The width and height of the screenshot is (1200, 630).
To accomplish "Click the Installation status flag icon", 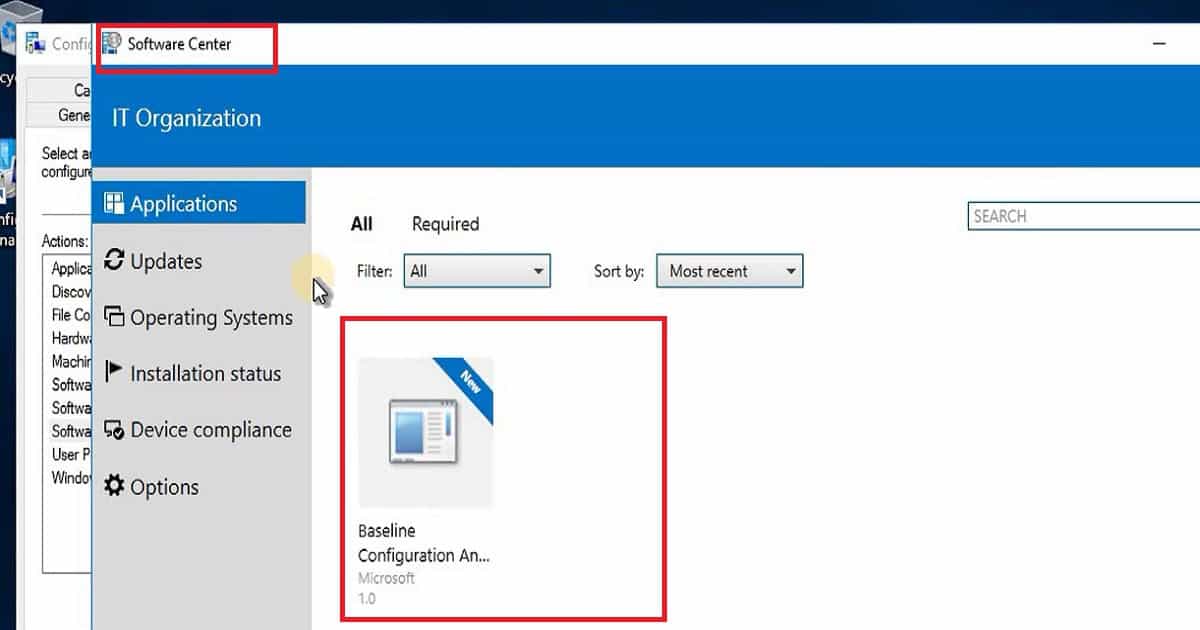I will [x=114, y=373].
